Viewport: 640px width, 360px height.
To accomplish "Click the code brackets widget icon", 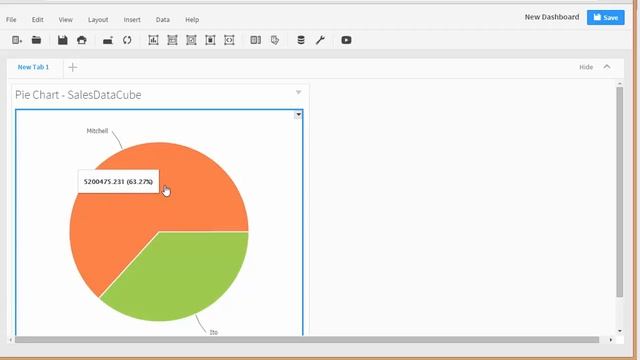I will coord(229,40).
